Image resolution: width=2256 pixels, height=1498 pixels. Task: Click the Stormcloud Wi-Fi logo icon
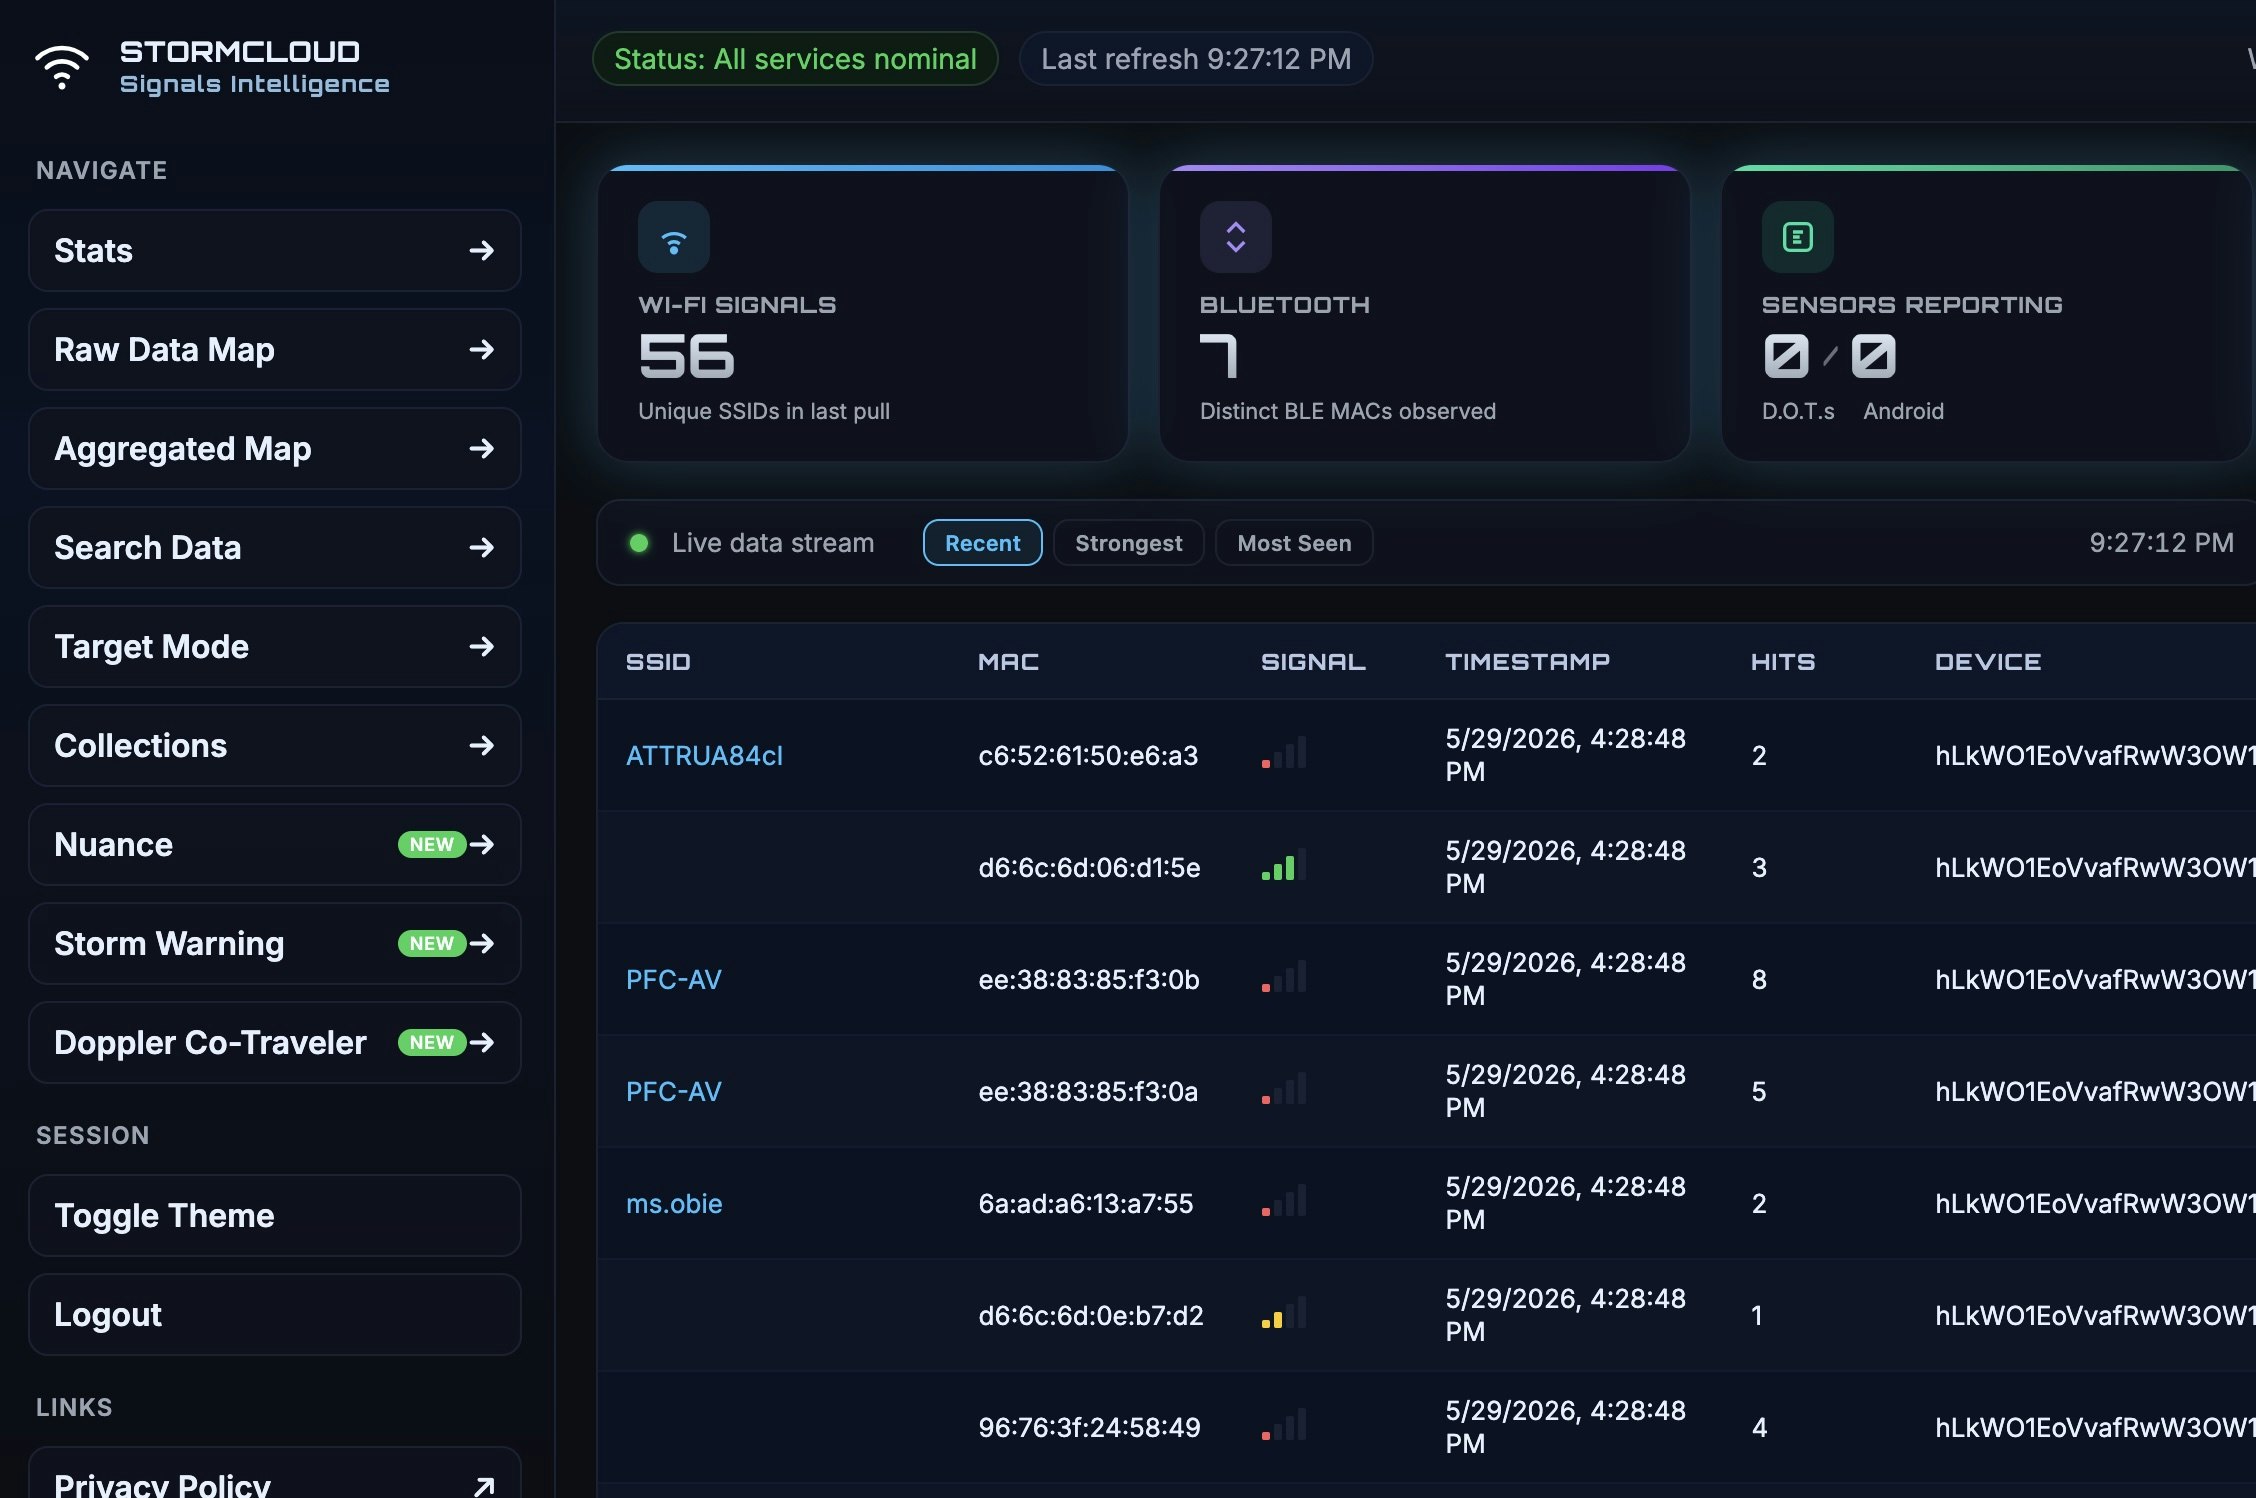tap(62, 67)
